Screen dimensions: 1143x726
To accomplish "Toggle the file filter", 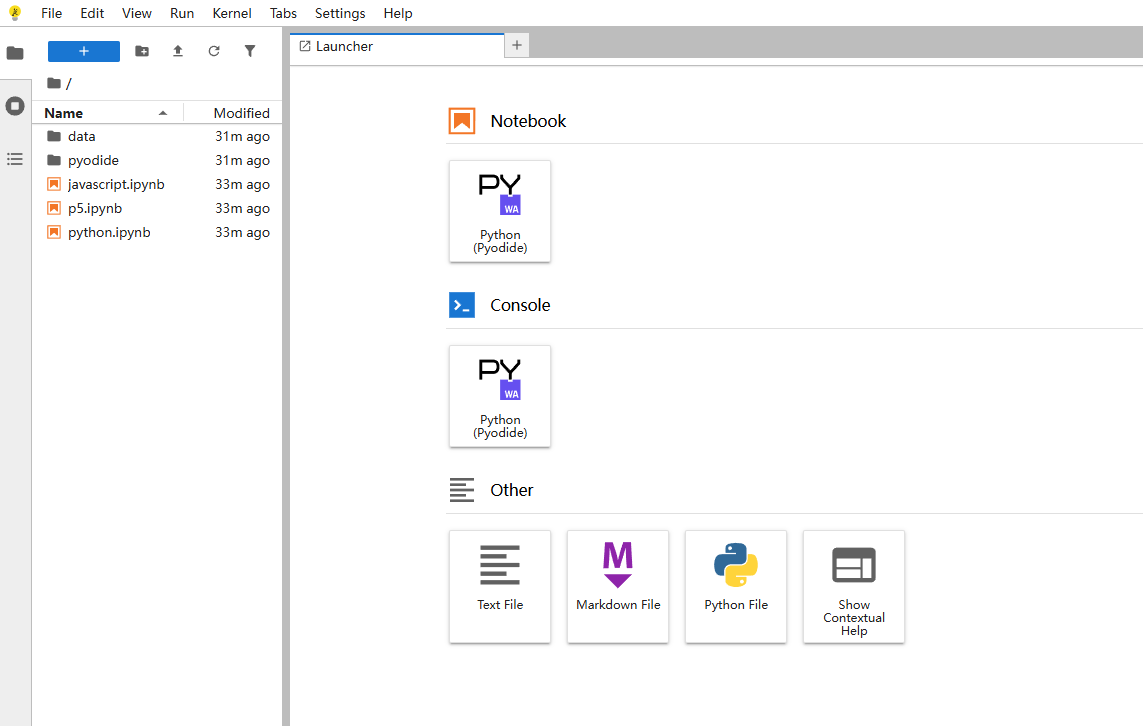I will 250,51.
